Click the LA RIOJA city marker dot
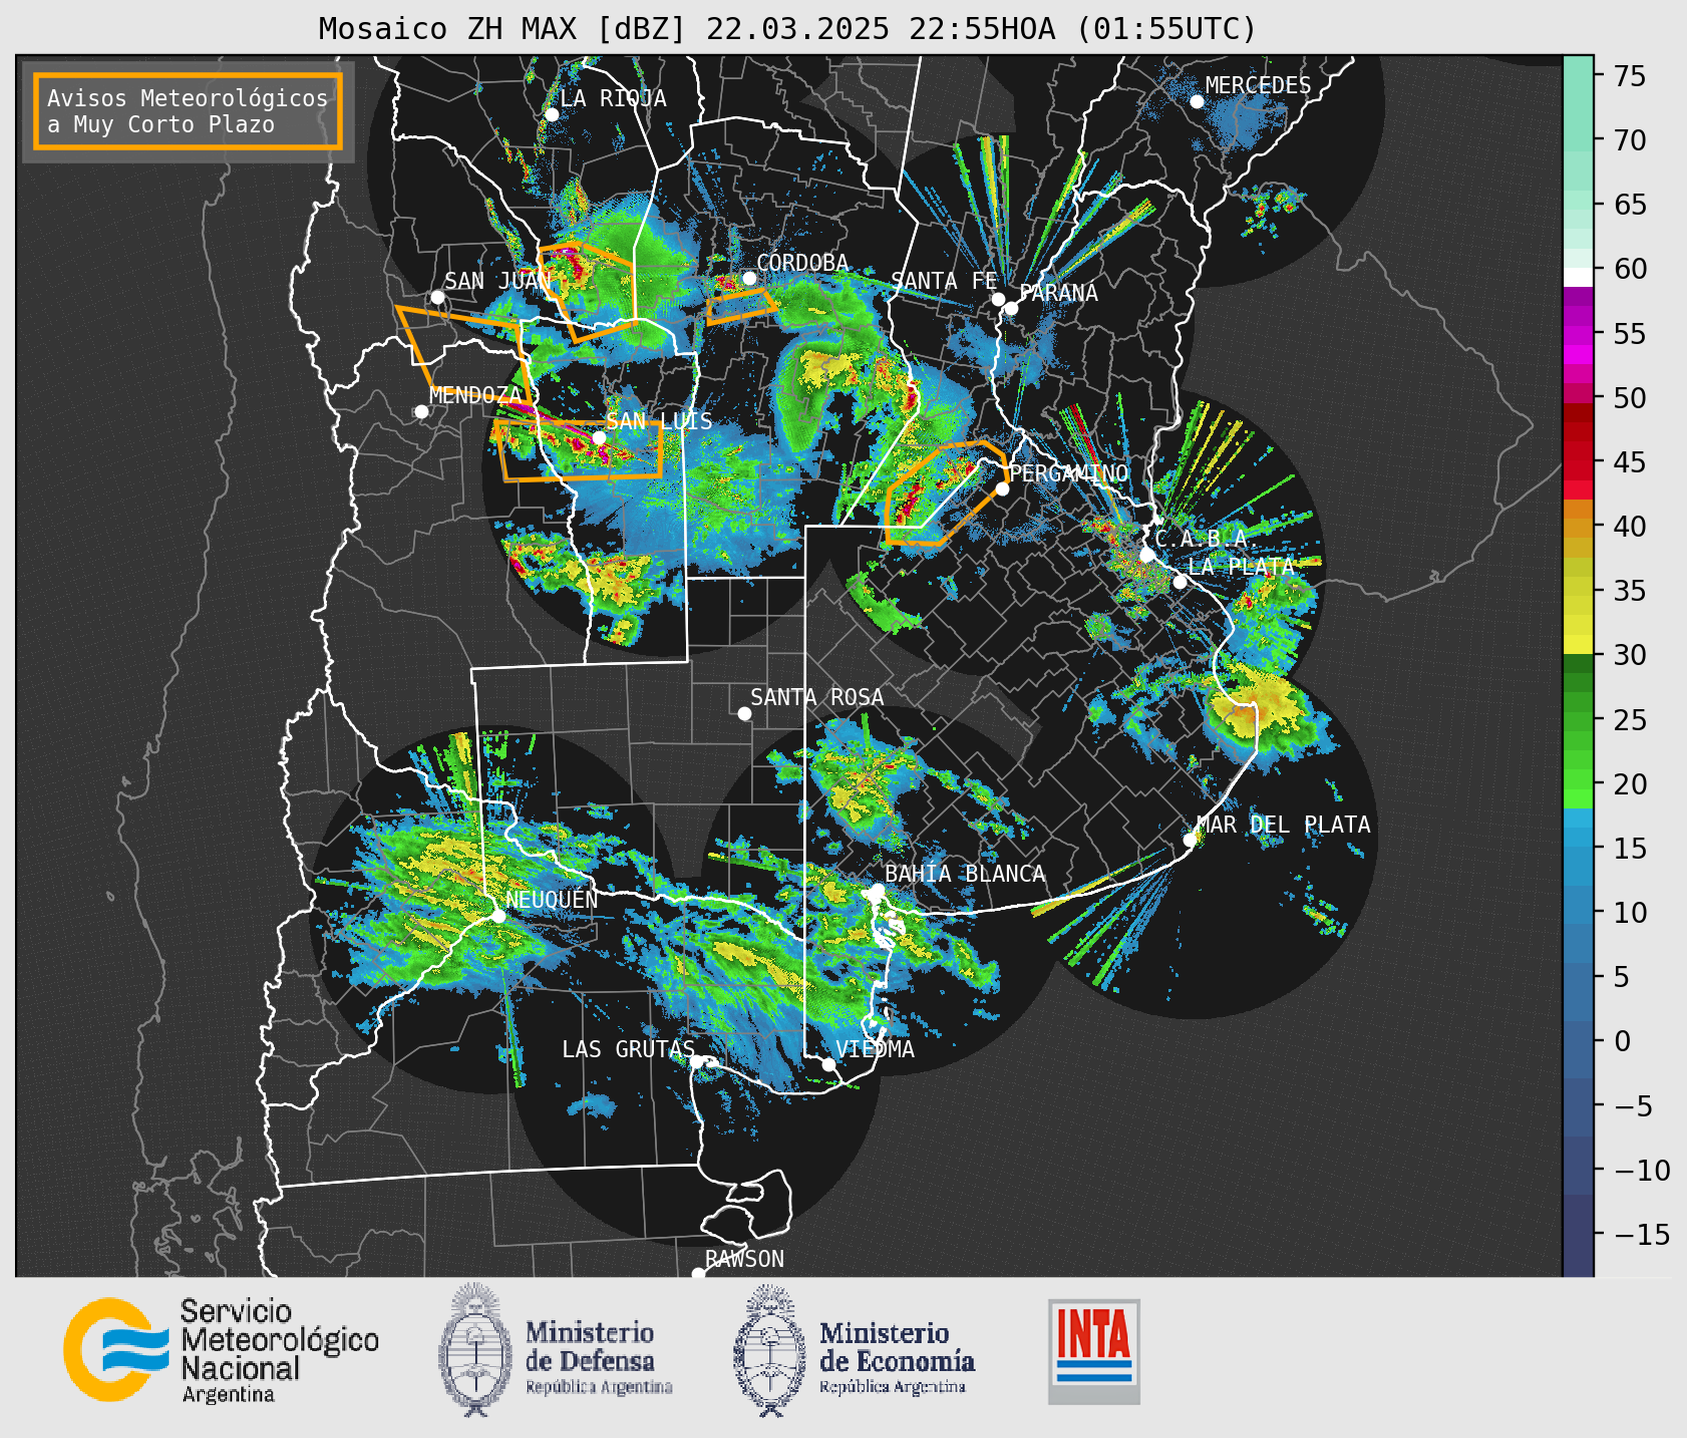The height and width of the screenshot is (1438, 1687). (x=551, y=115)
